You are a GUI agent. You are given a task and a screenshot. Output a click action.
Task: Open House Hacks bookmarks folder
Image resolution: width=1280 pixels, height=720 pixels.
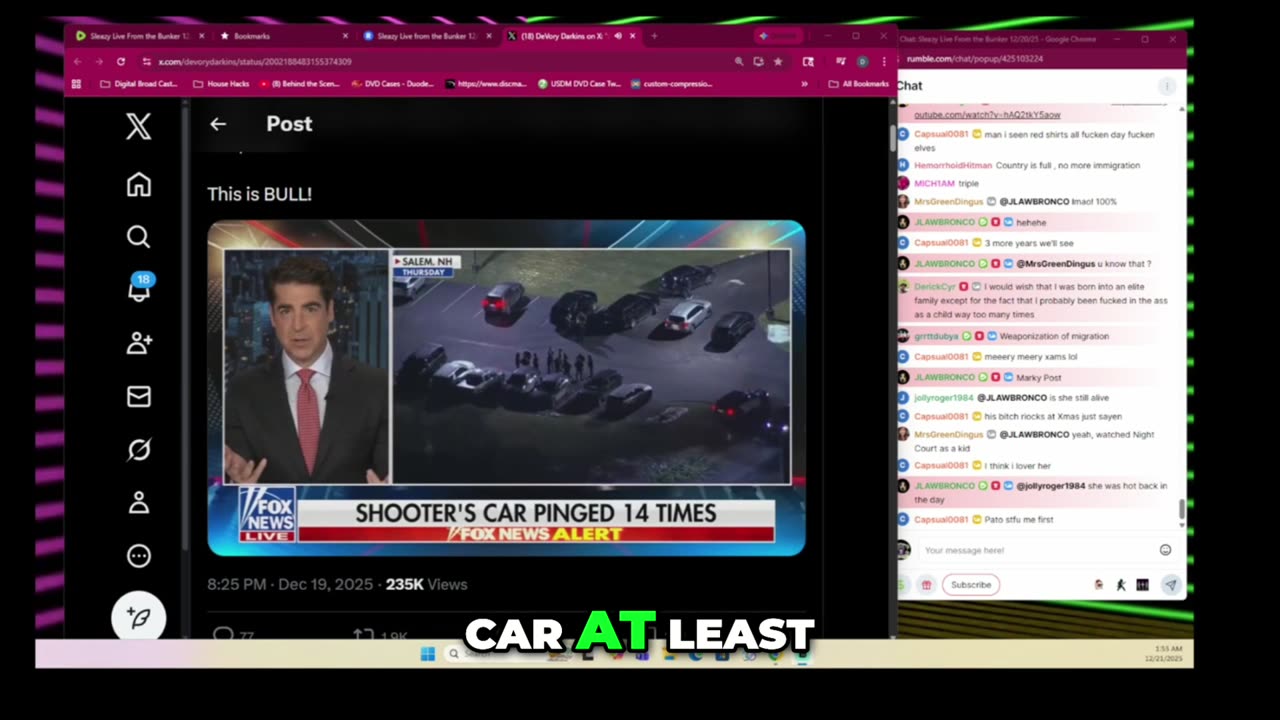point(221,84)
